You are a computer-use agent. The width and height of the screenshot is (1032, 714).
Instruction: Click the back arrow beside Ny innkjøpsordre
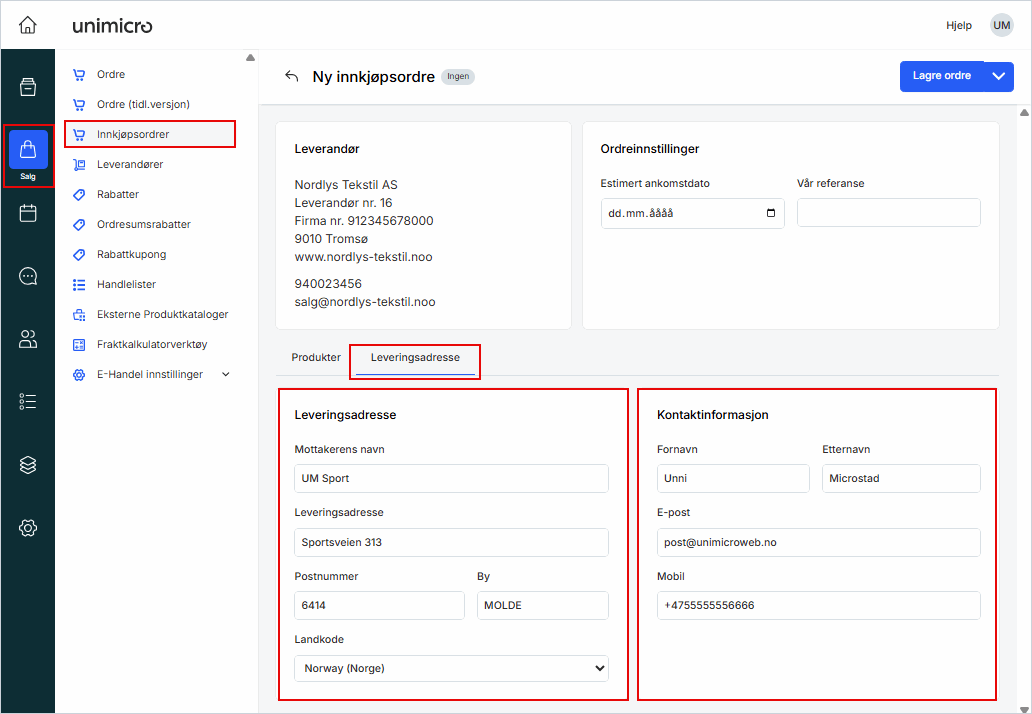291,76
